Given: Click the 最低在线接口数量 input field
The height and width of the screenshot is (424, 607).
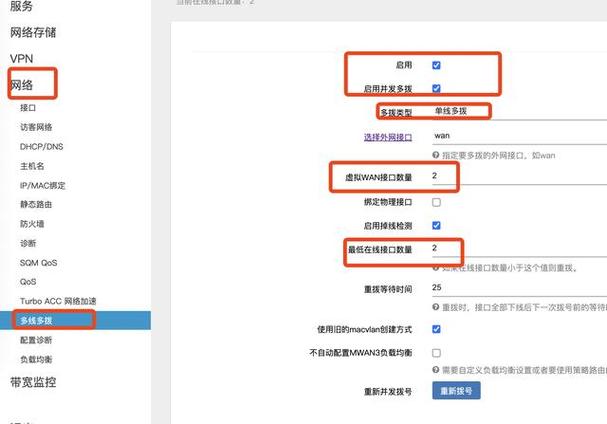Looking at the screenshot, I should pyautogui.click(x=520, y=249).
